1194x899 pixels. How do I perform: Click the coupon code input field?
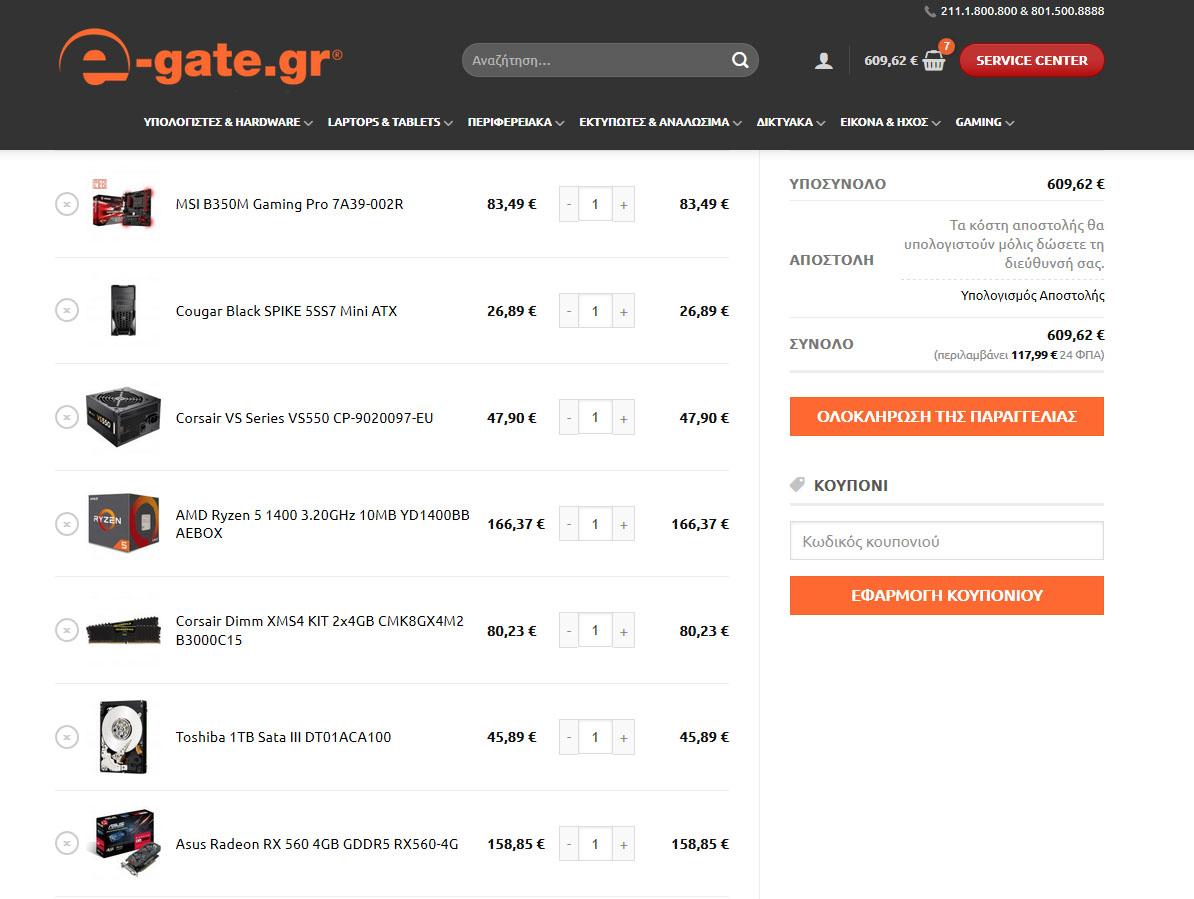click(x=947, y=540)
